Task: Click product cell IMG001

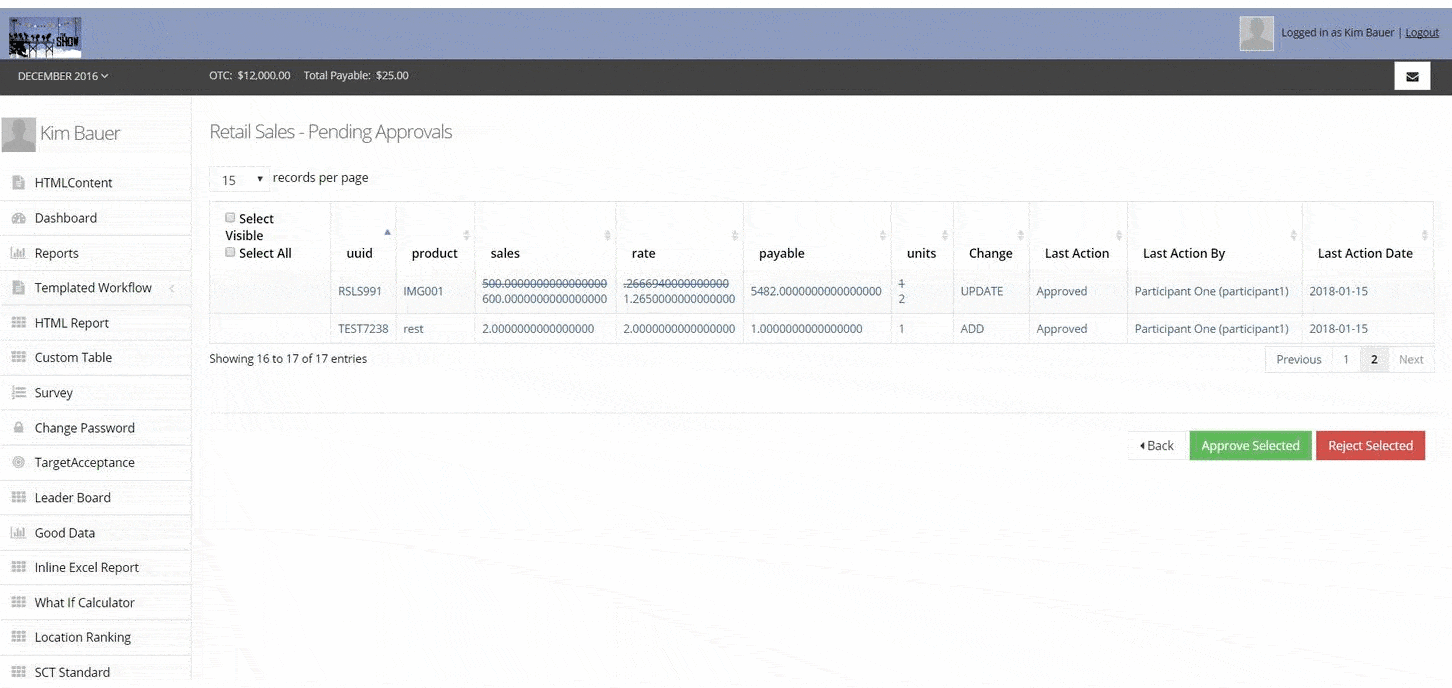Action: (x=423, y=292)
